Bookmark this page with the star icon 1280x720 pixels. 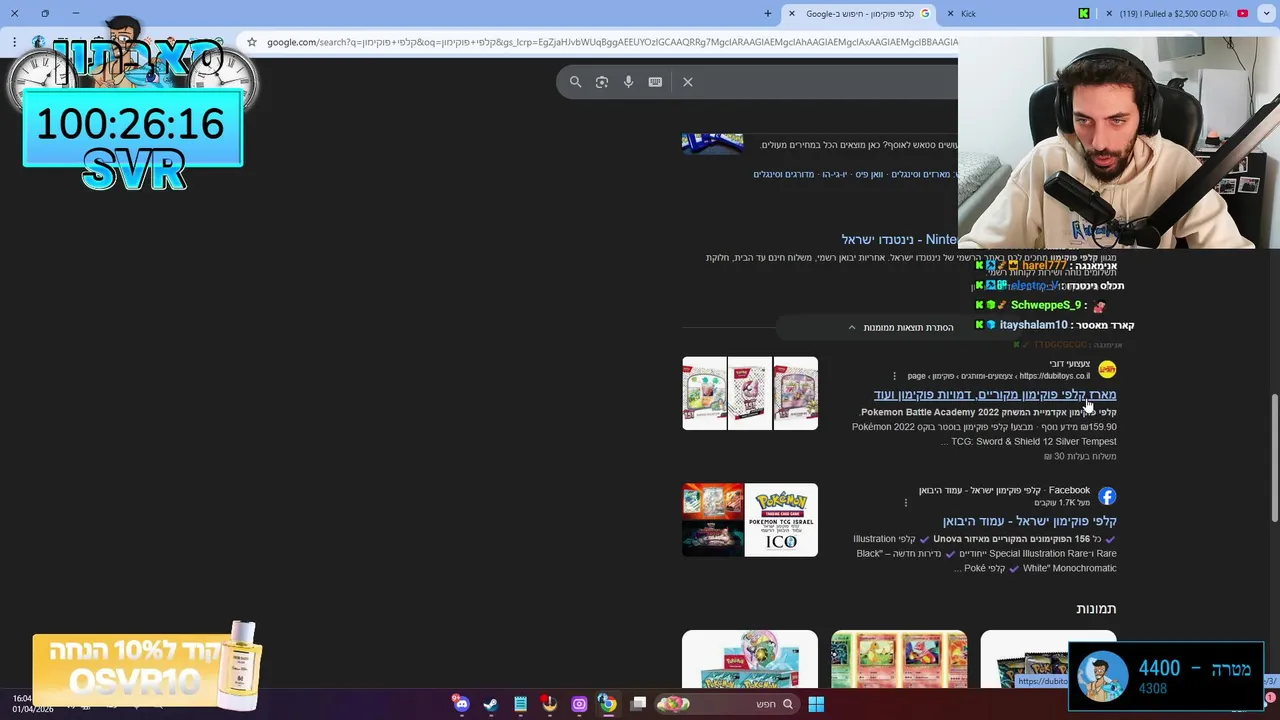click(x=252, y=42)
